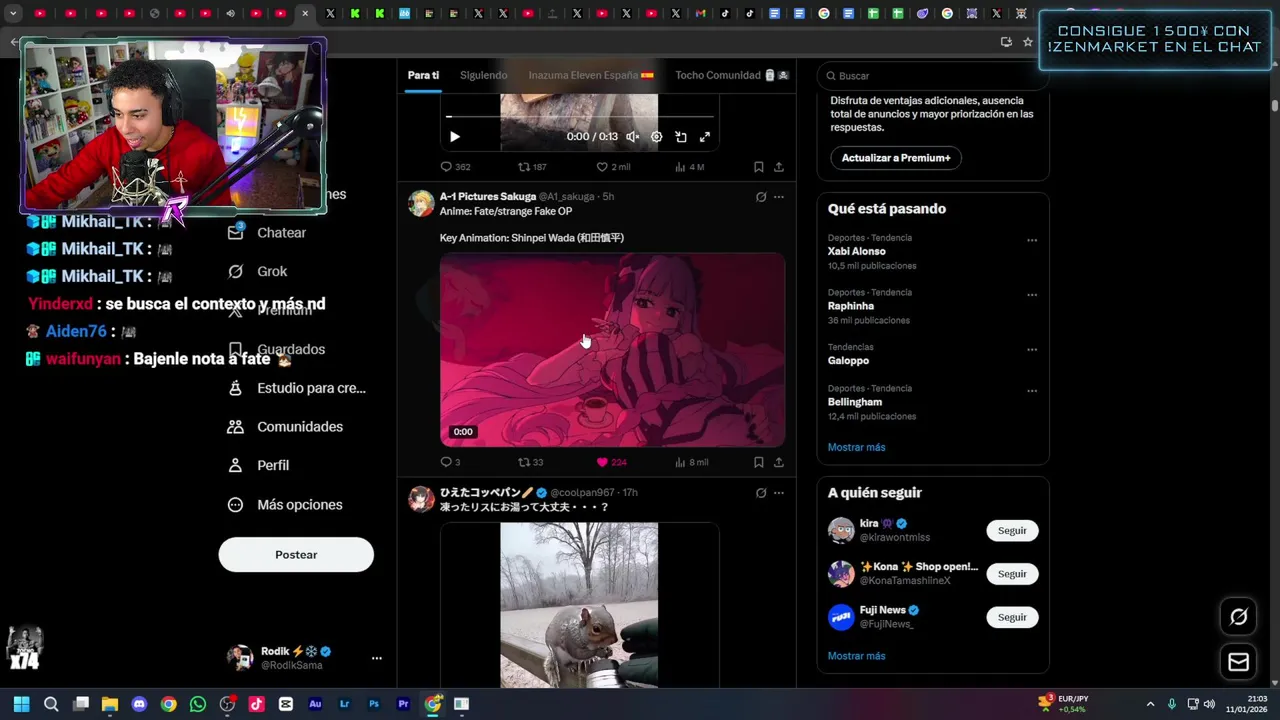The image size is (1280, 720).
Task: Open Discord from the taskbar
Action: [x=139, y=704]
